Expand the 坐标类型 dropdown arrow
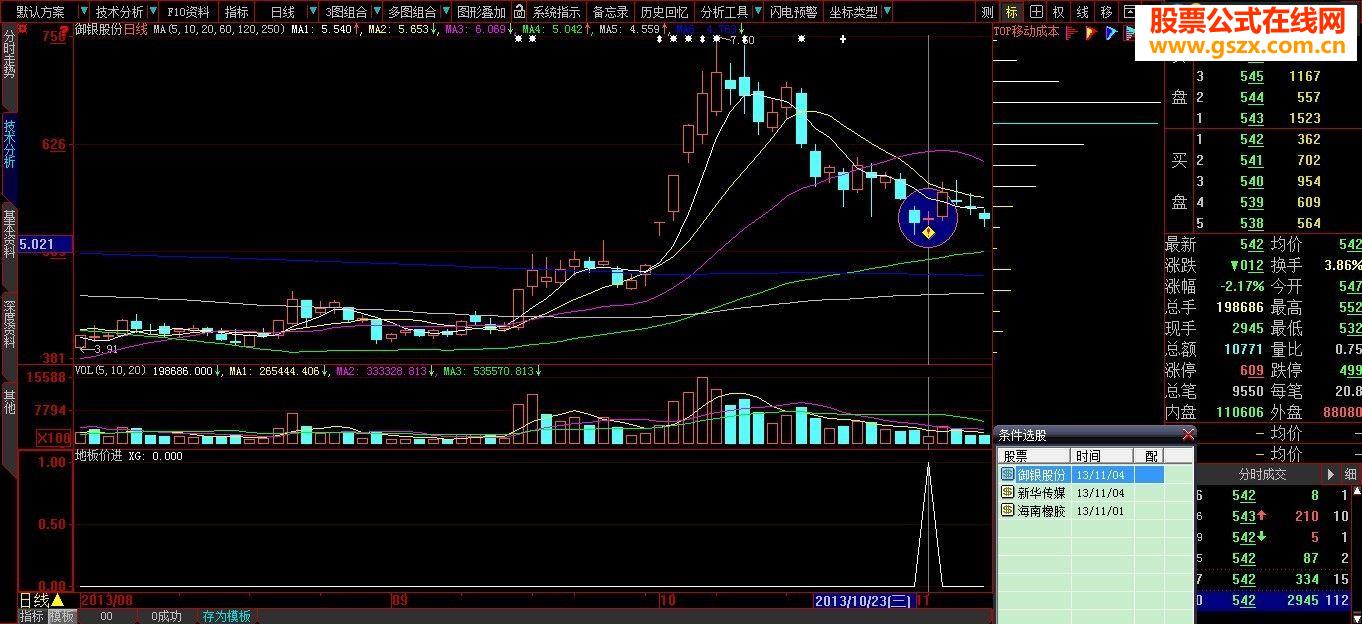 tap(887, 12)
